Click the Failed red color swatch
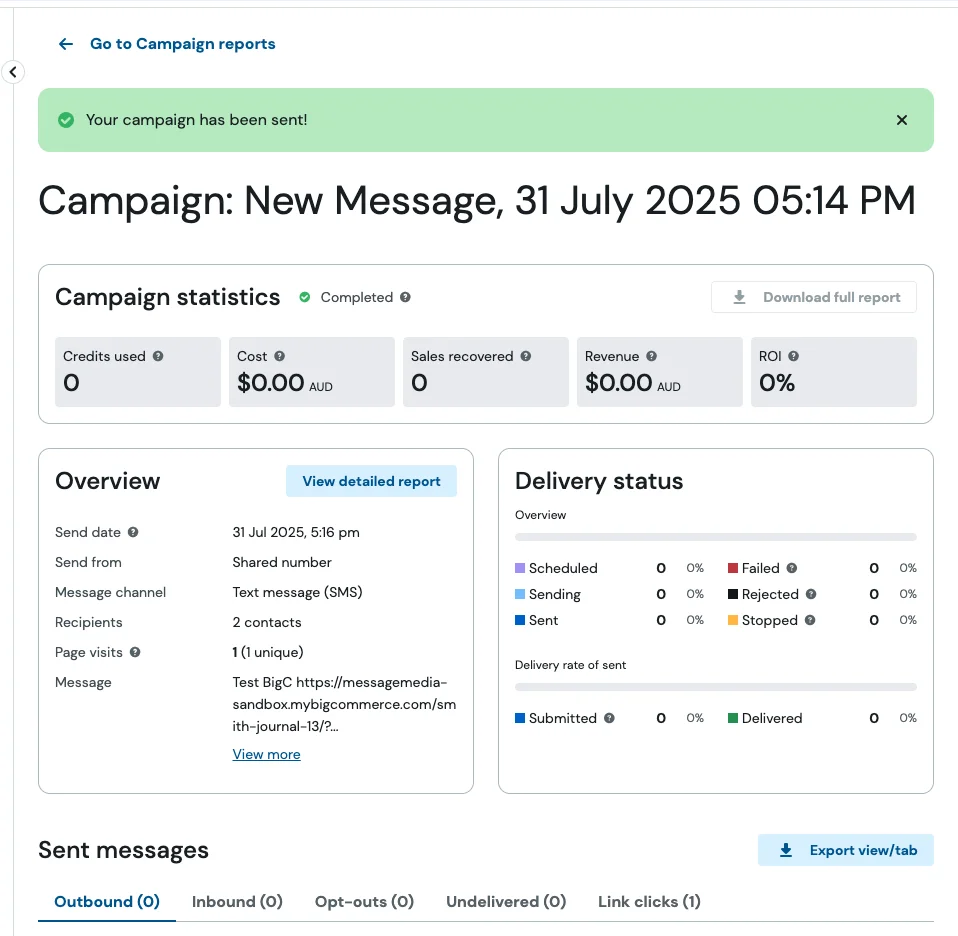958x936 pixels. coord(733,568)
